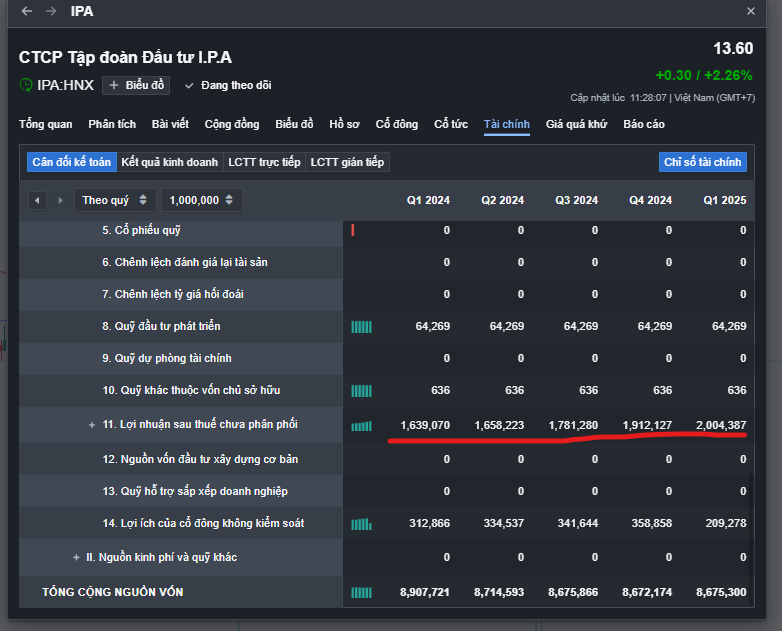Show the LCTT trực tiếp statement
The image size is (782, 631).
pyautogui.click(x=264, y=162)
